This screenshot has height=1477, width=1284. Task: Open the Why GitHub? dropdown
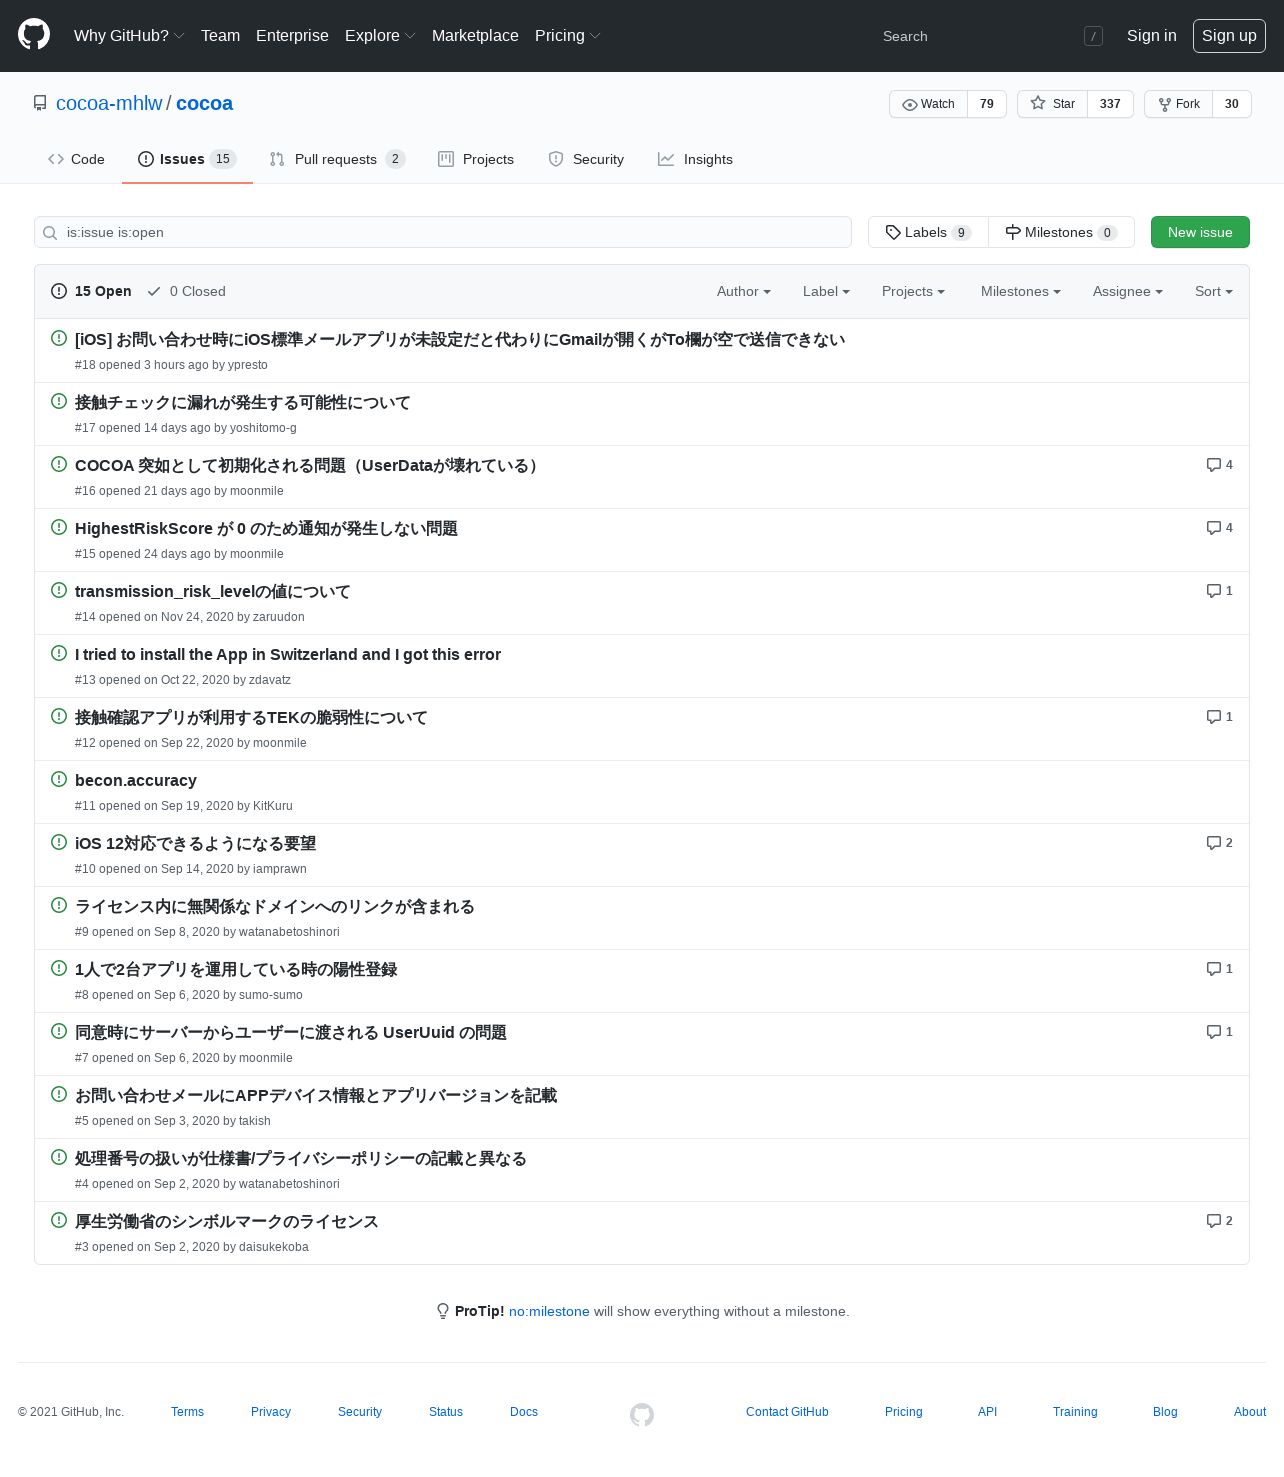click(x=129, y=36)
